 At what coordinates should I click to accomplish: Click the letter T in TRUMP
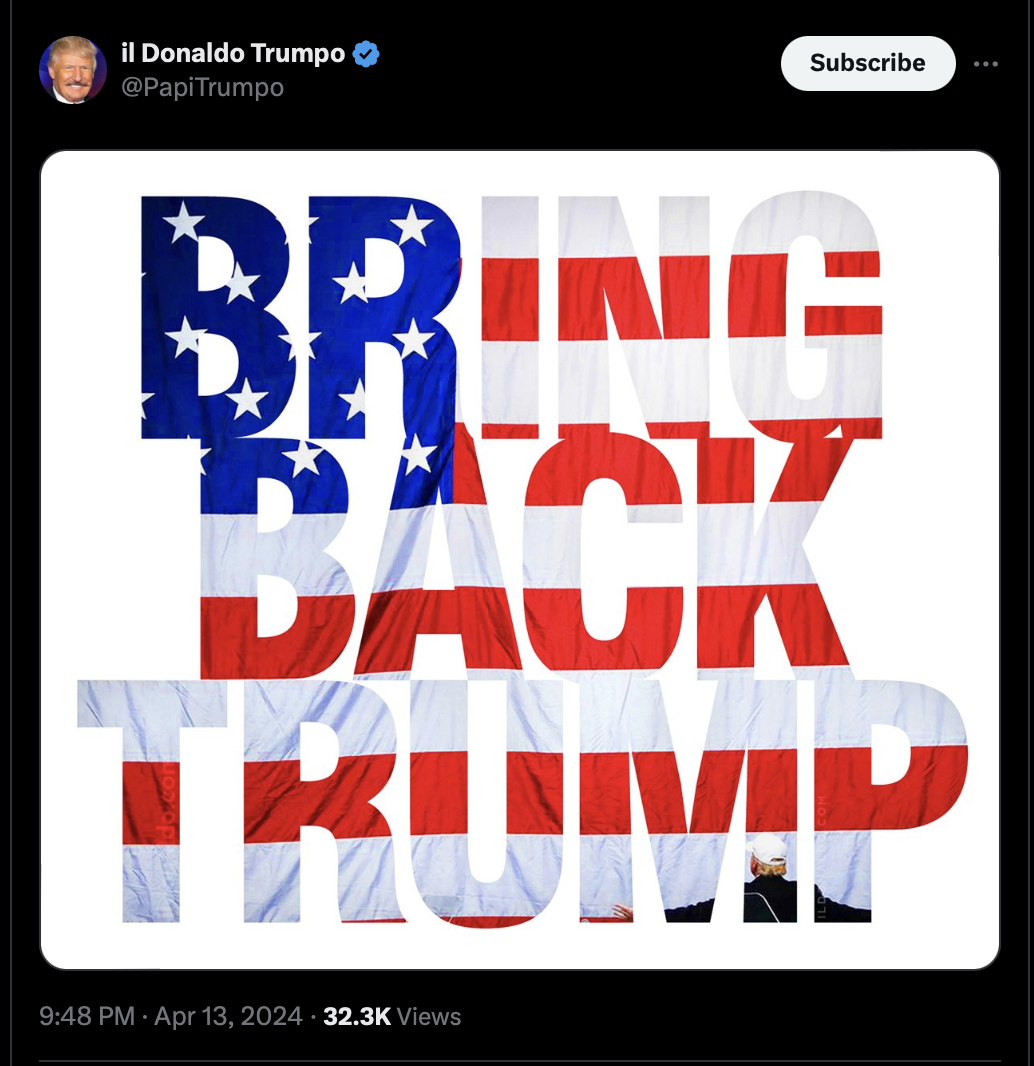click(x=152, y=801)
